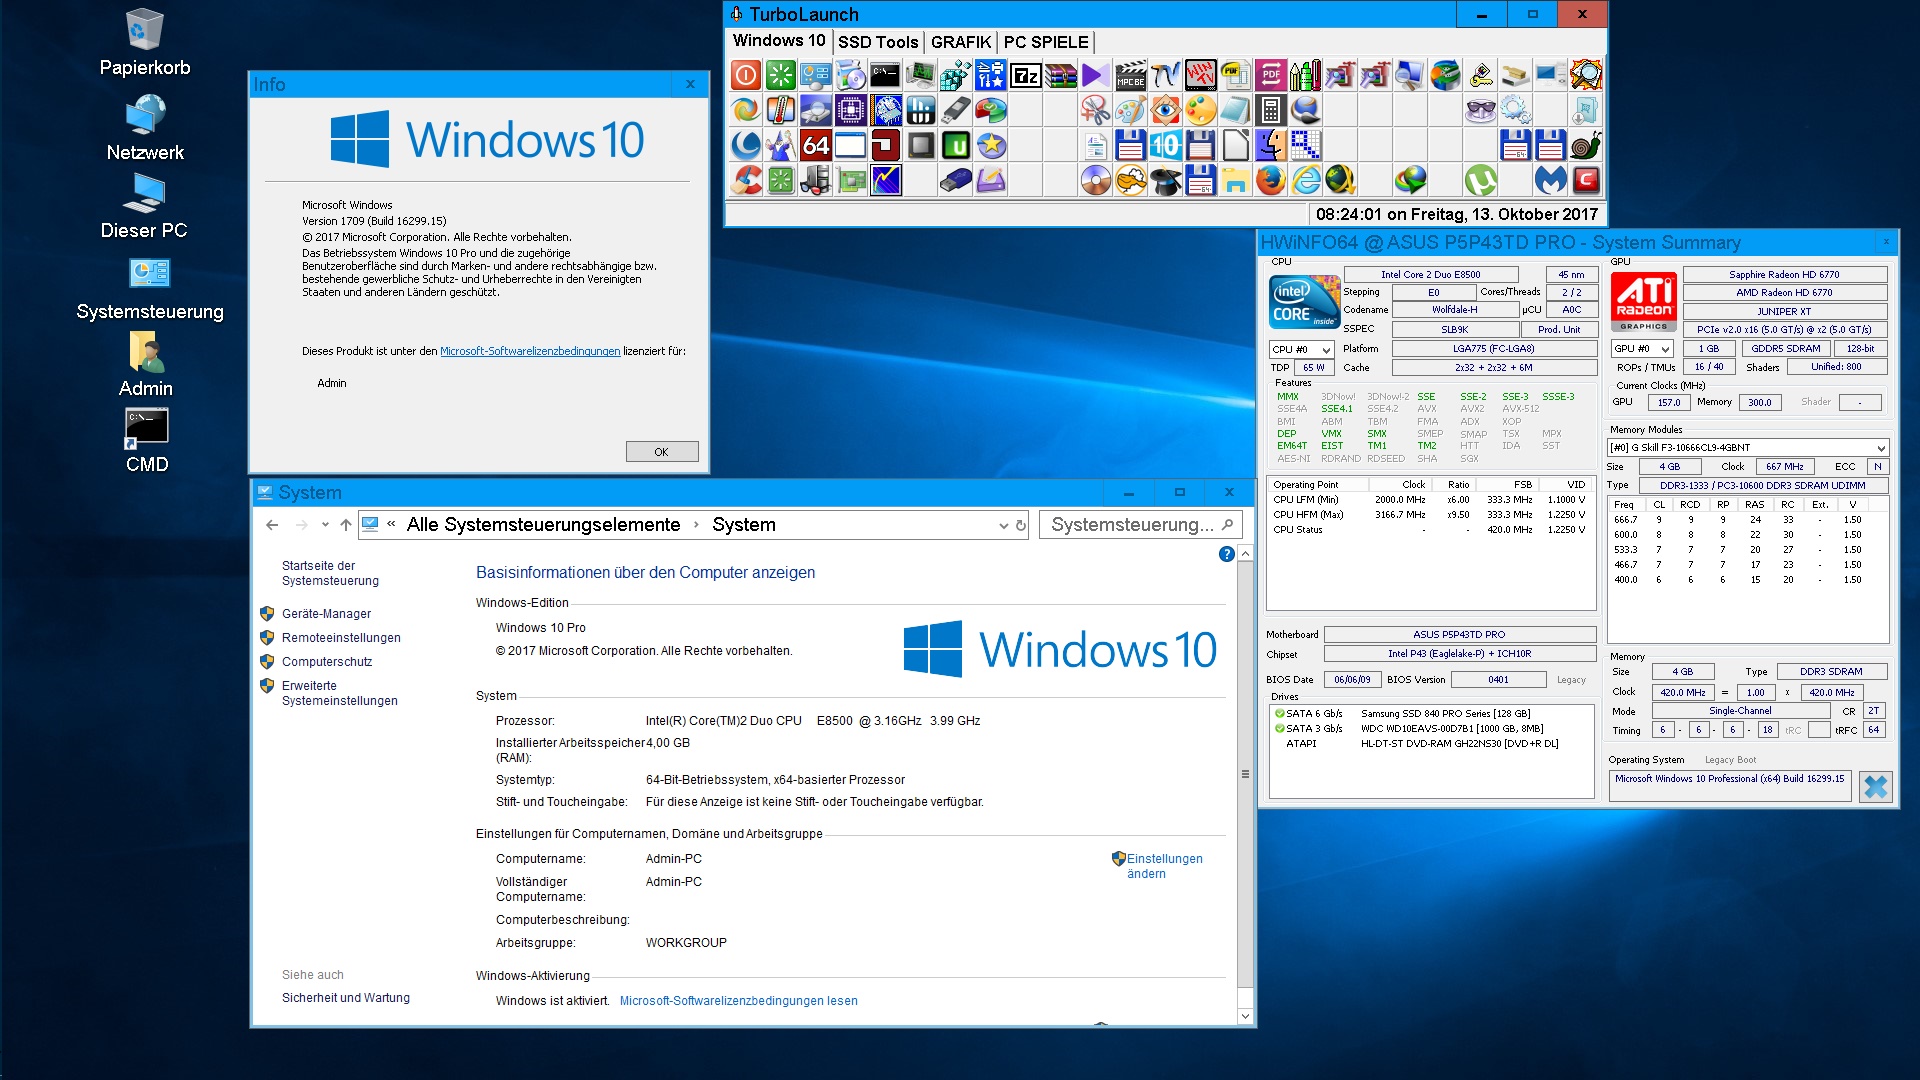Expand the CPU #0 selector in HWiNFO
The image size is (1920, 1080).
[1301, 349]
